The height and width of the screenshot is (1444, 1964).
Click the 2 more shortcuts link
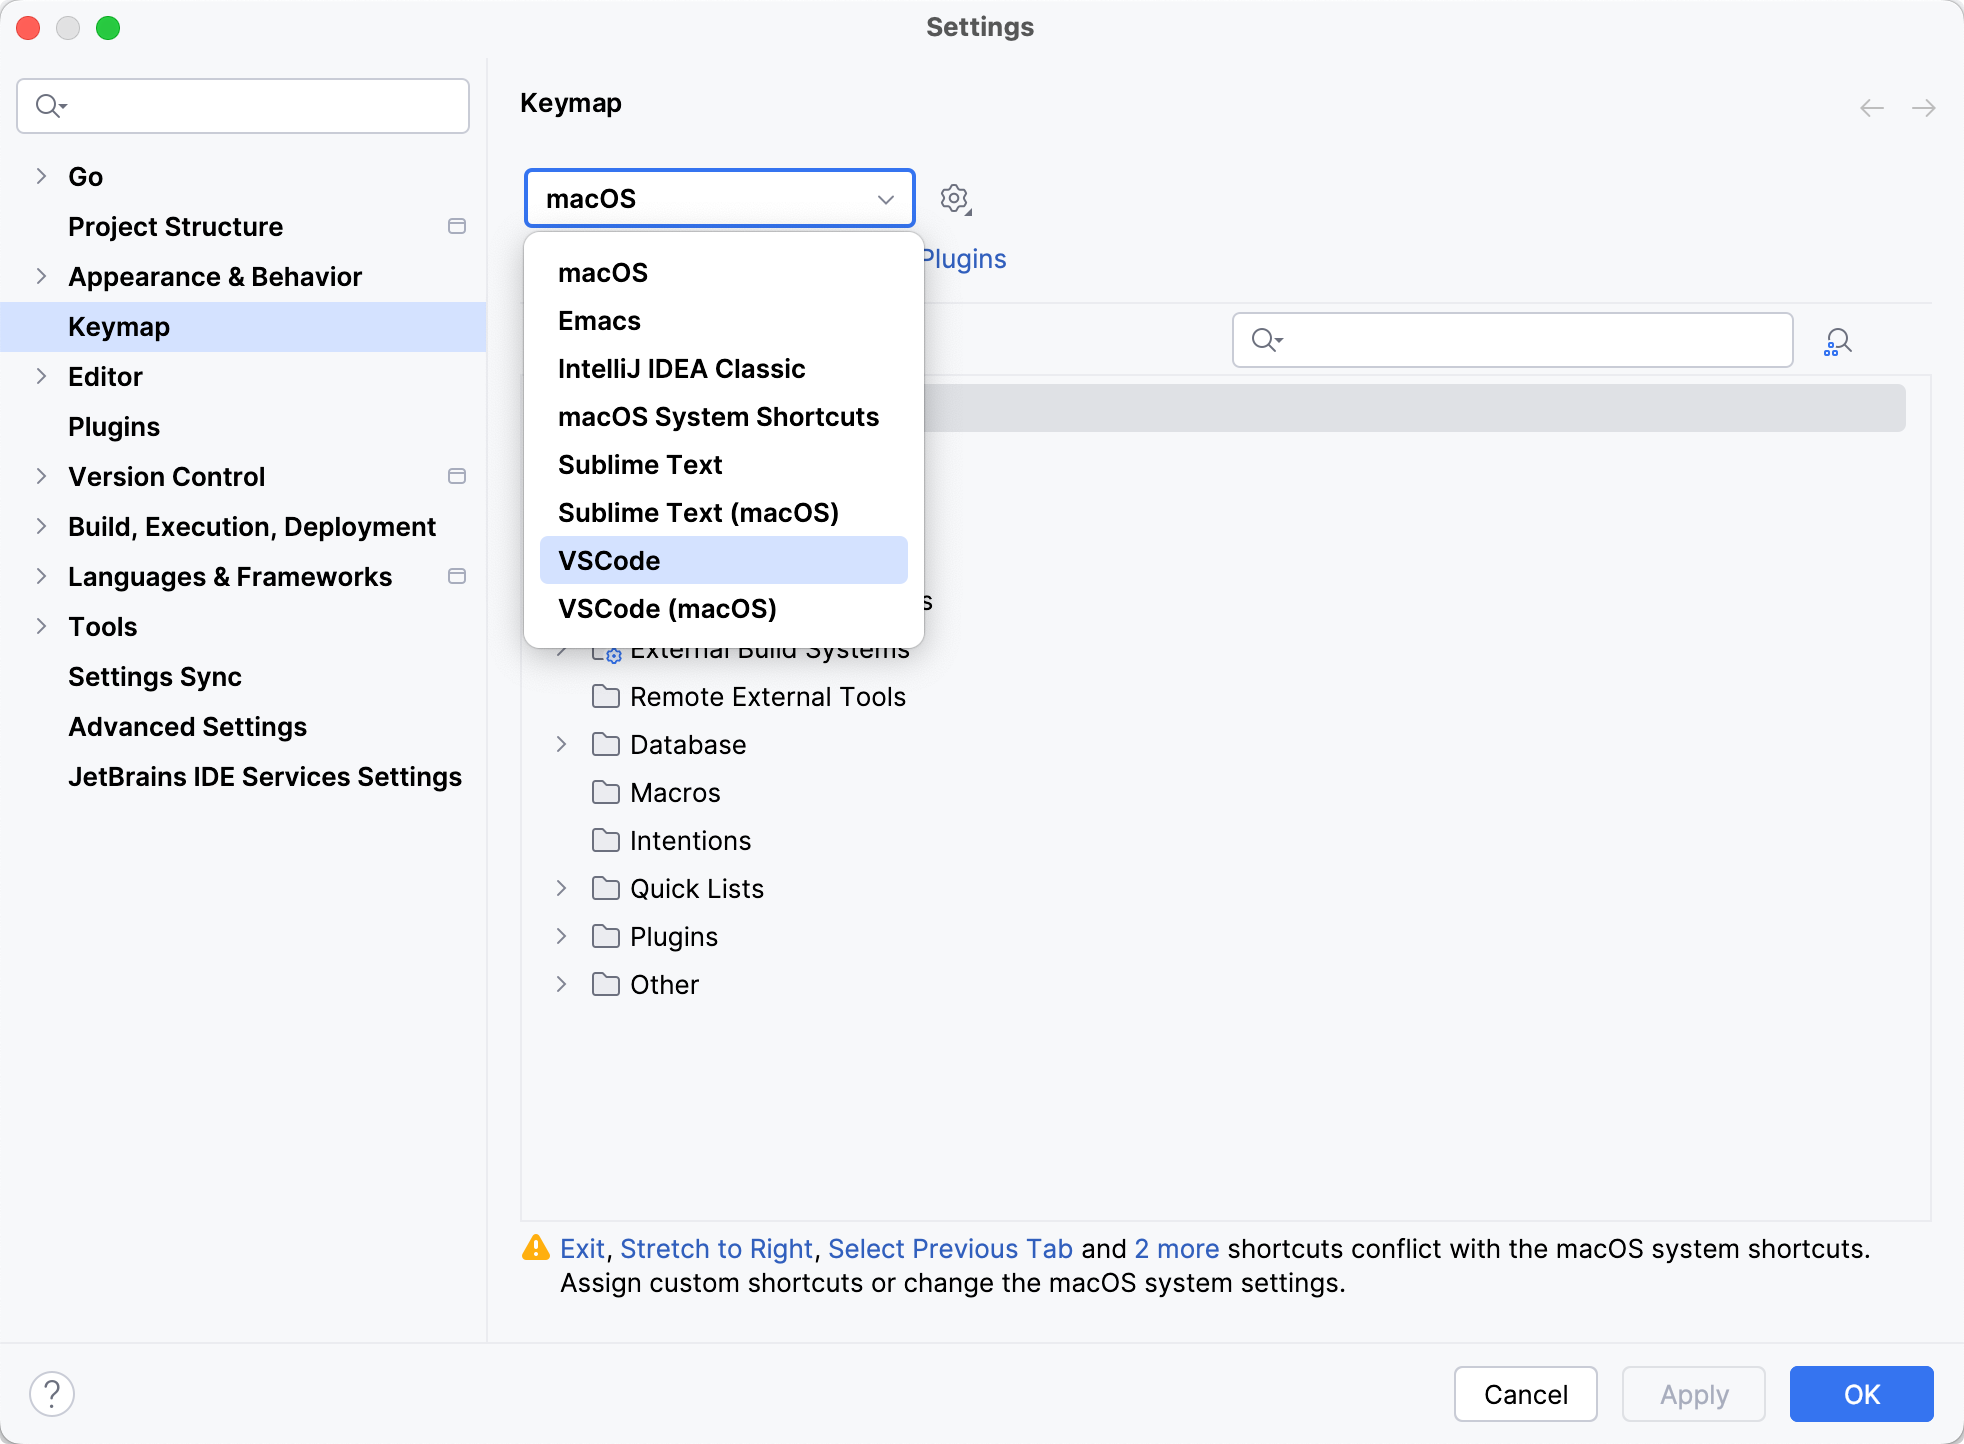click(1175, 1247)
